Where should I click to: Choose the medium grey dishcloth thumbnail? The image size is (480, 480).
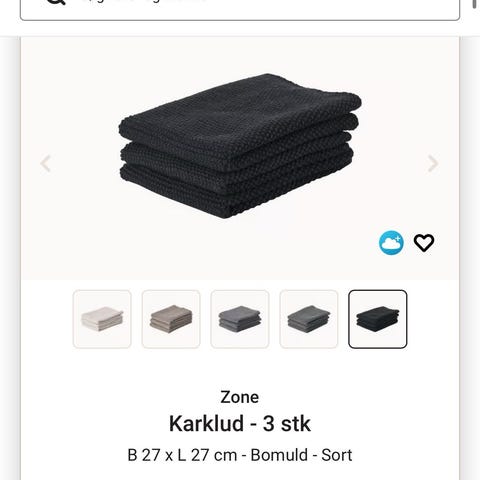click(240, 319)
